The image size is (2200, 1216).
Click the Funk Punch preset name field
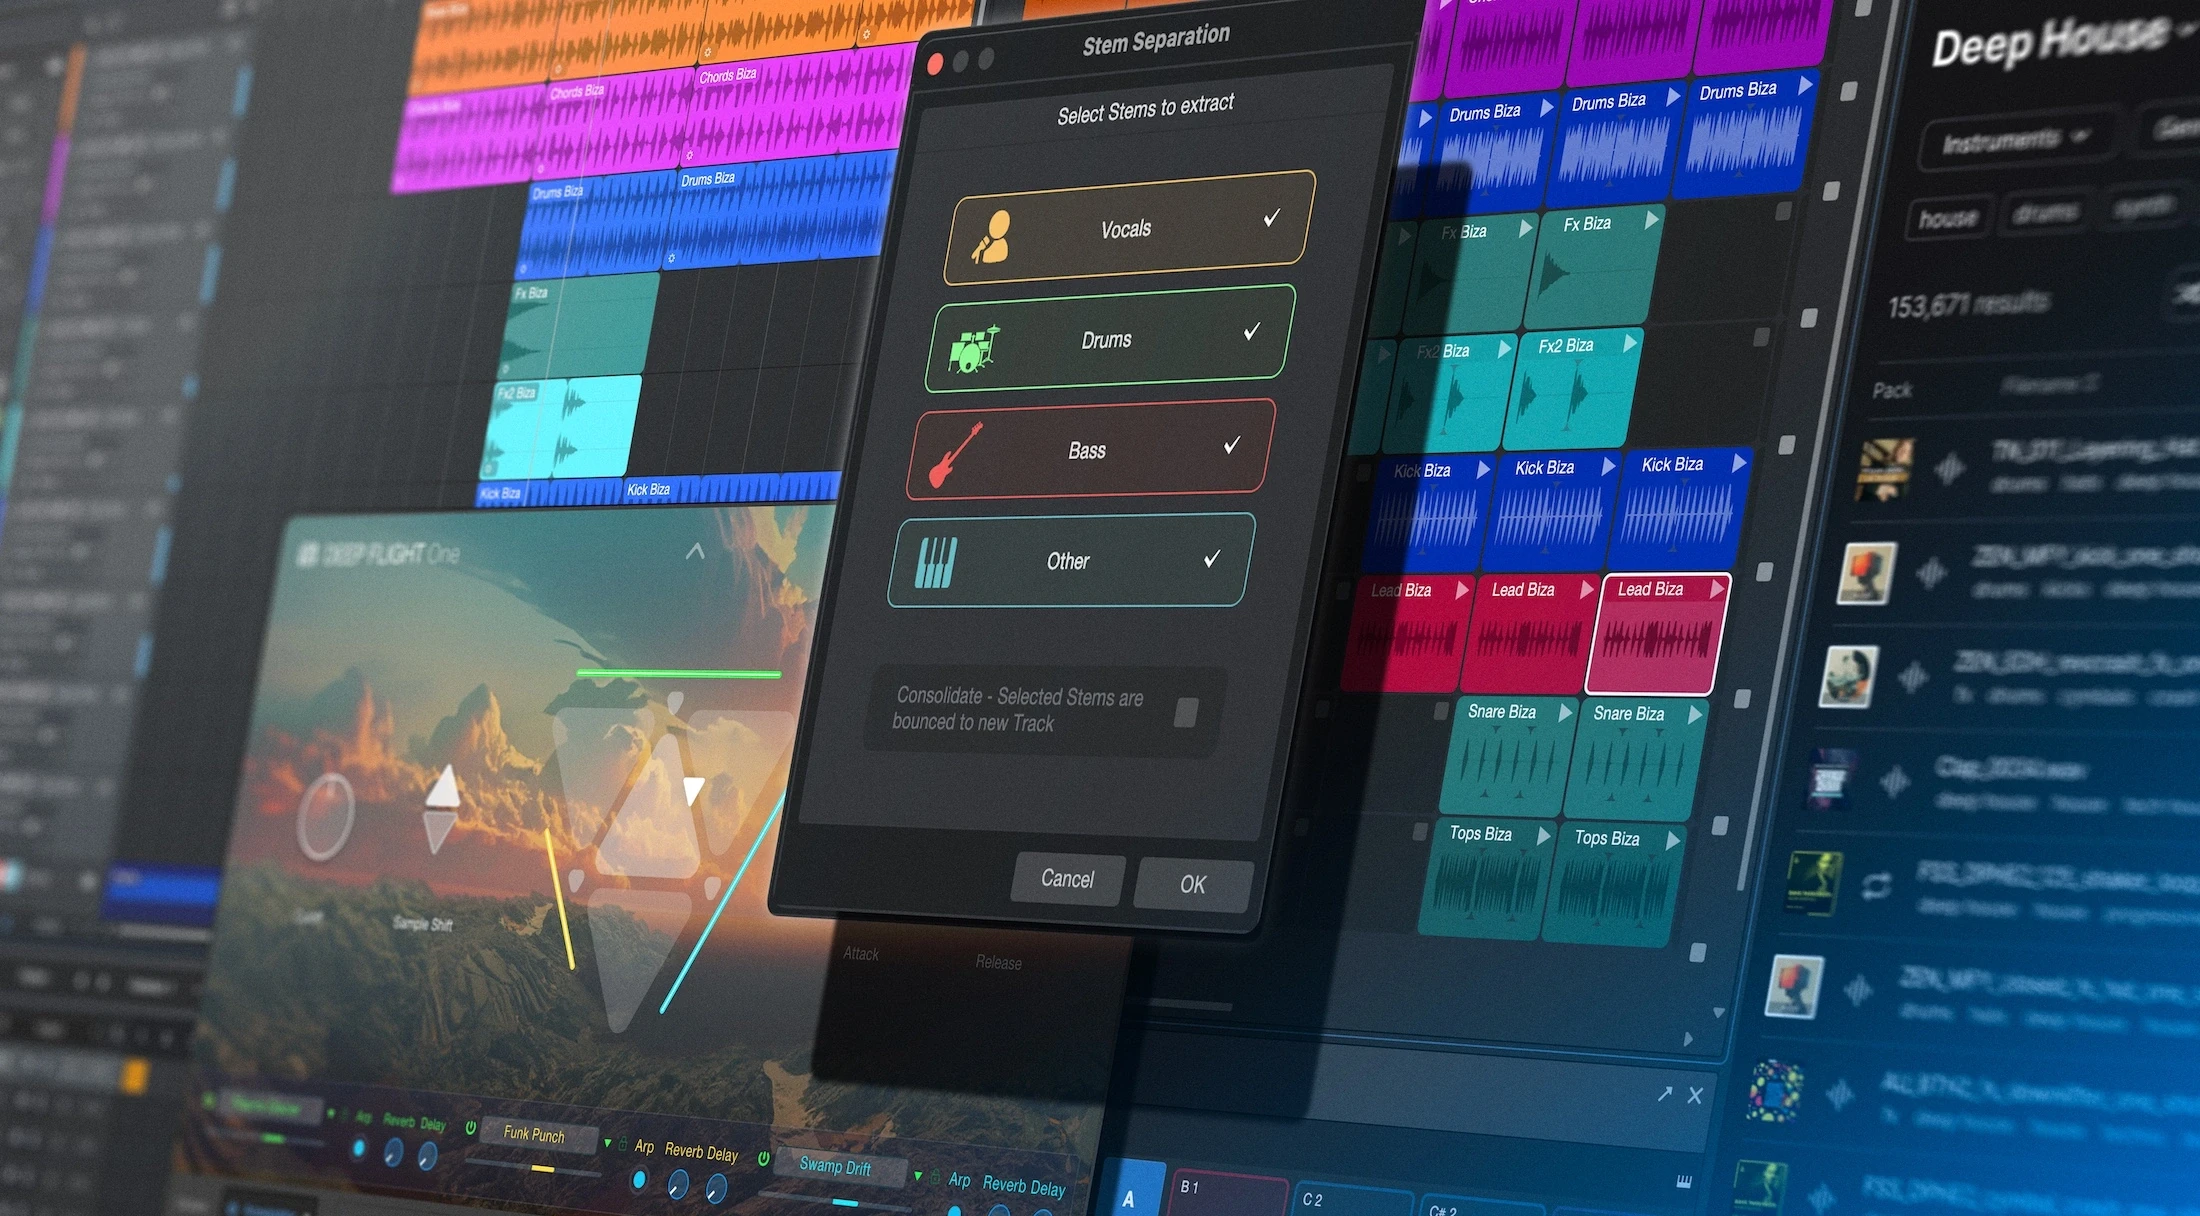pyautogui.click(x=537, y=1135)
